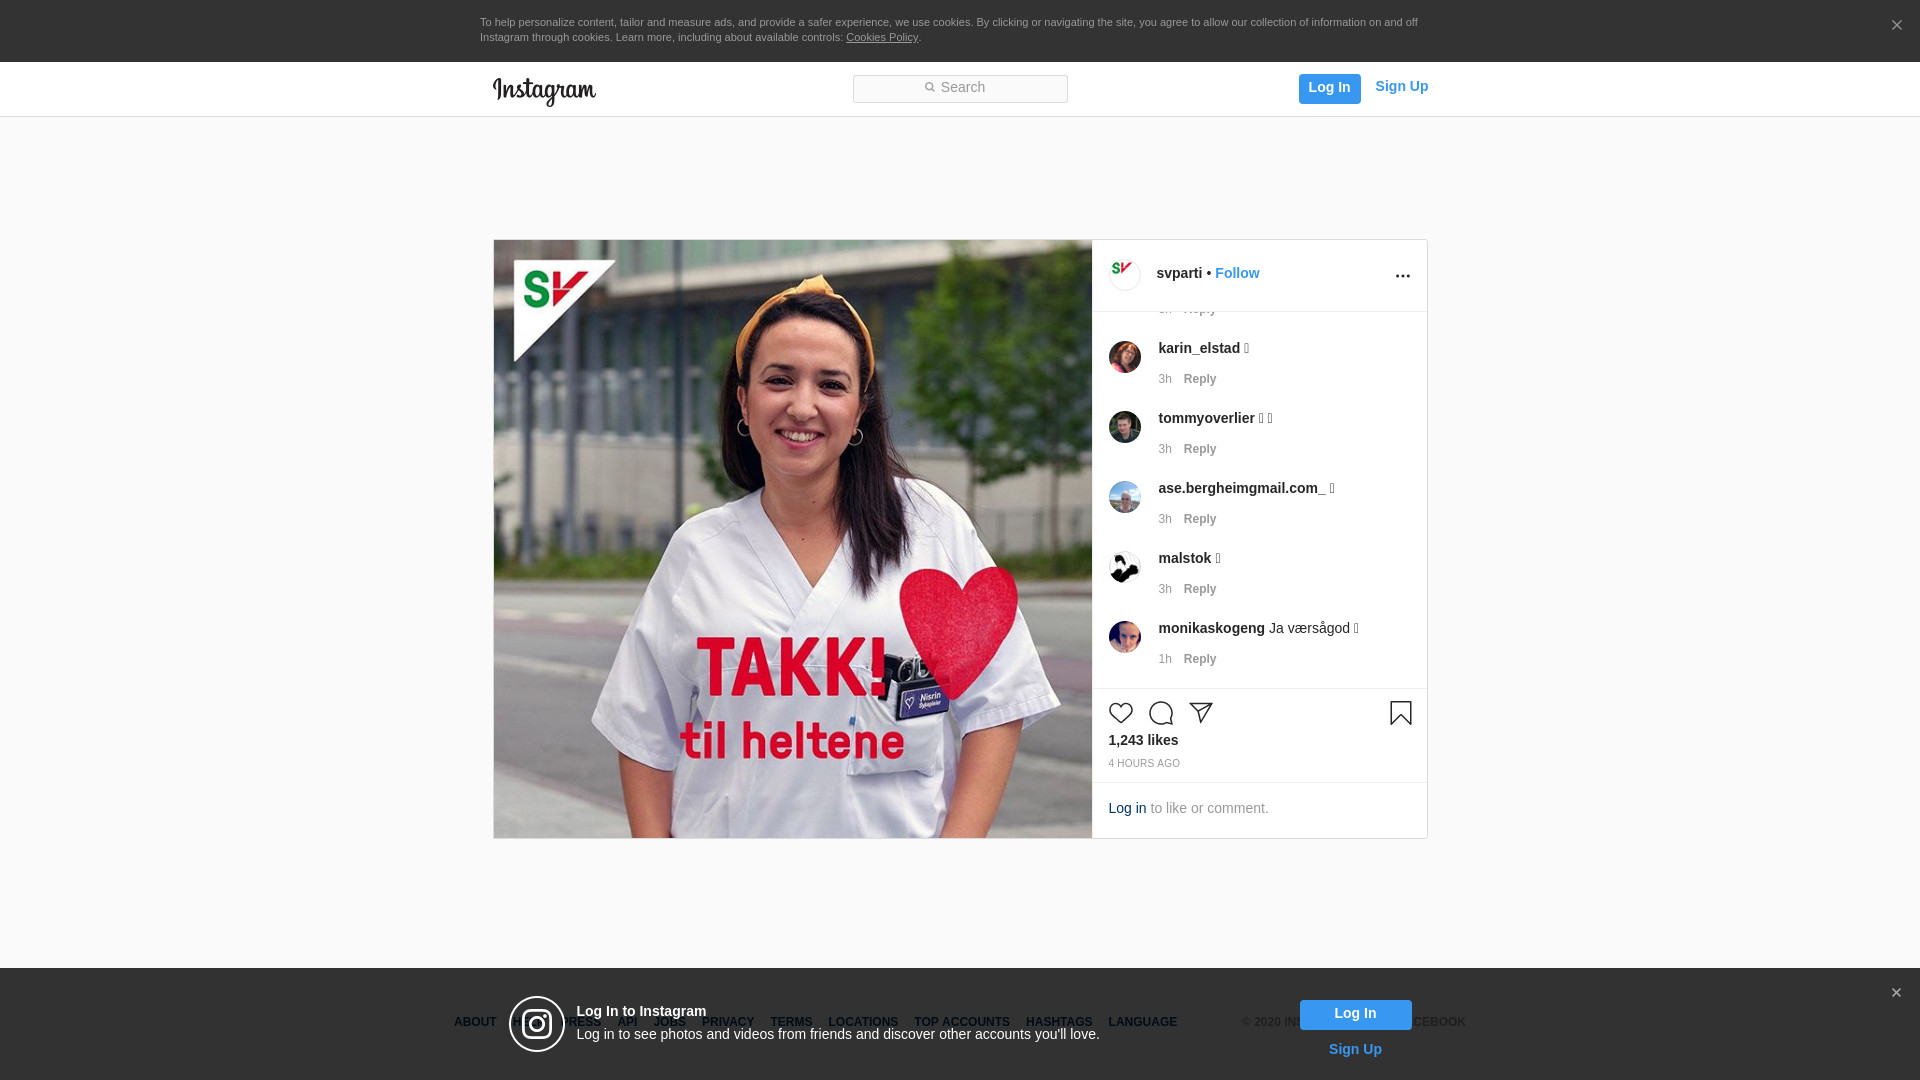
Task: Click Sign Up link in bottom banner
Action: pos(1355,1049)
